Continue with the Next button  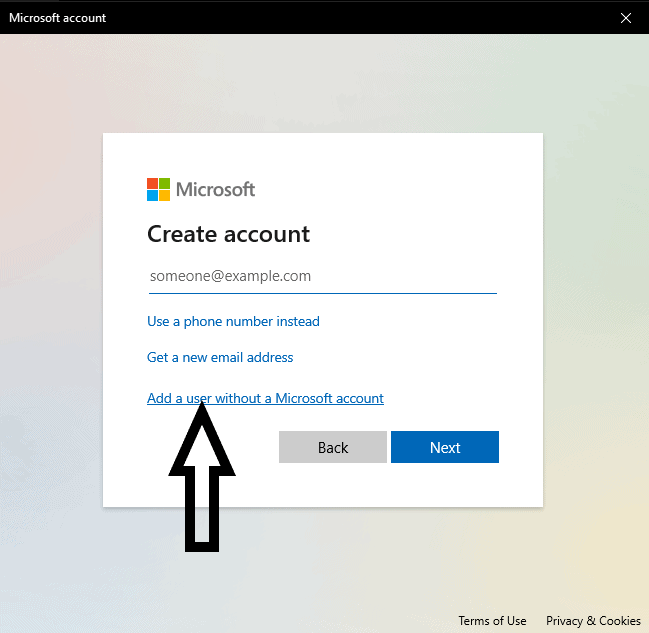click(x=445, y=447)
